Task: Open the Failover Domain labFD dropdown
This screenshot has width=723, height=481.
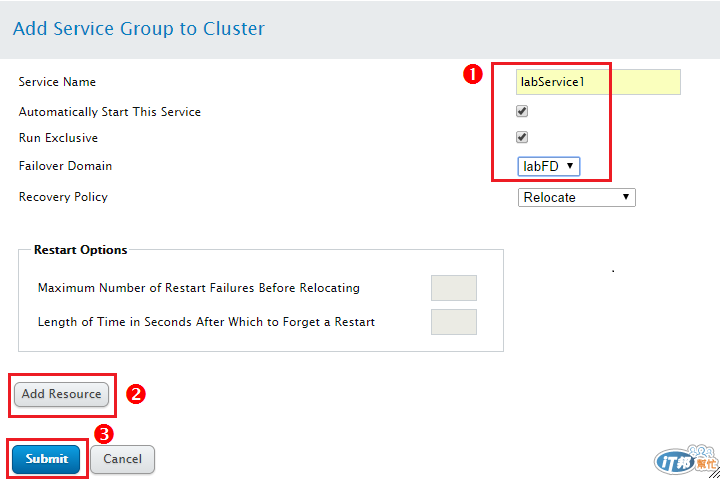Action: pos(548,166)
